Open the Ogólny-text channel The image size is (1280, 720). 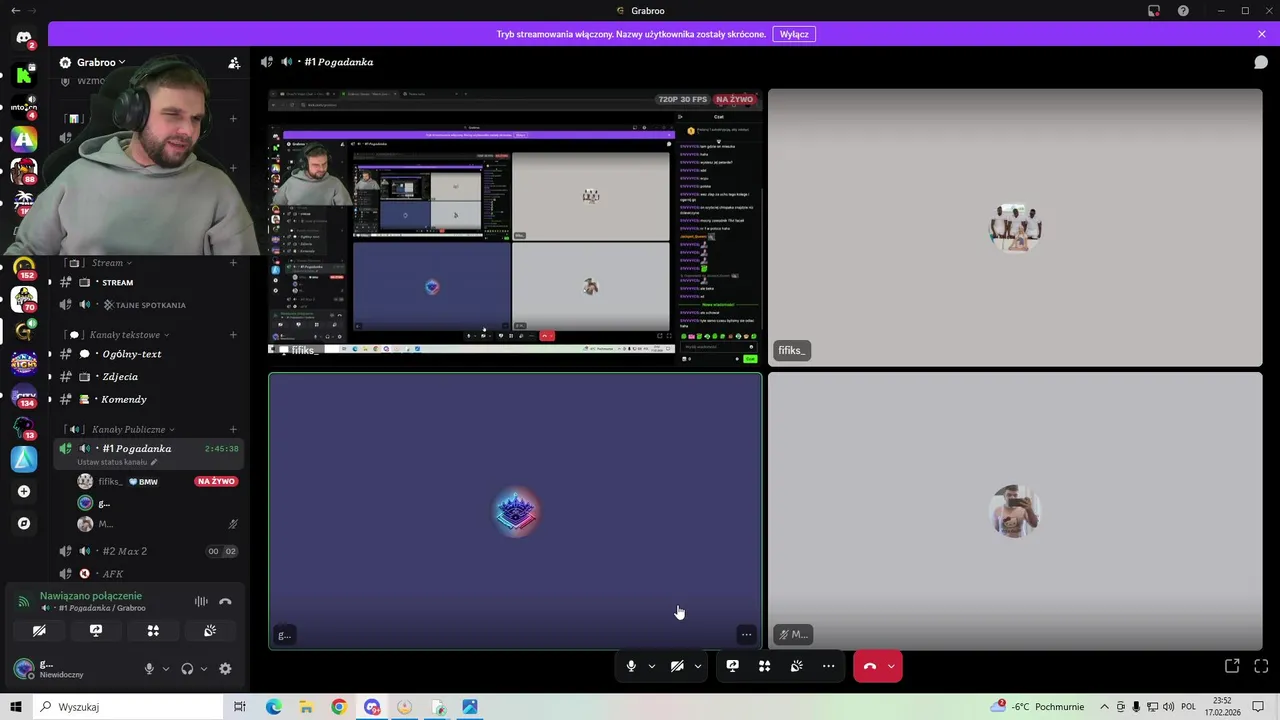coord(148,354)
